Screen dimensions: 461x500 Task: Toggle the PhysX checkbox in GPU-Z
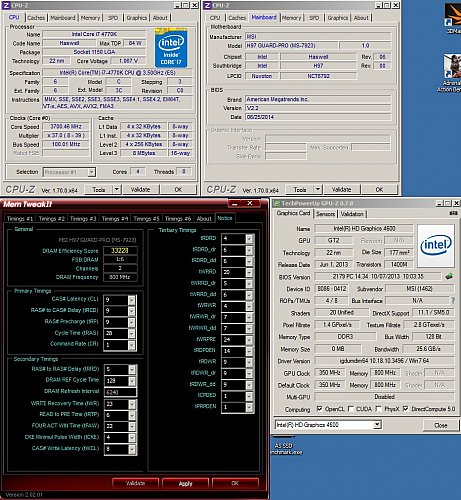tap(378, 409)
